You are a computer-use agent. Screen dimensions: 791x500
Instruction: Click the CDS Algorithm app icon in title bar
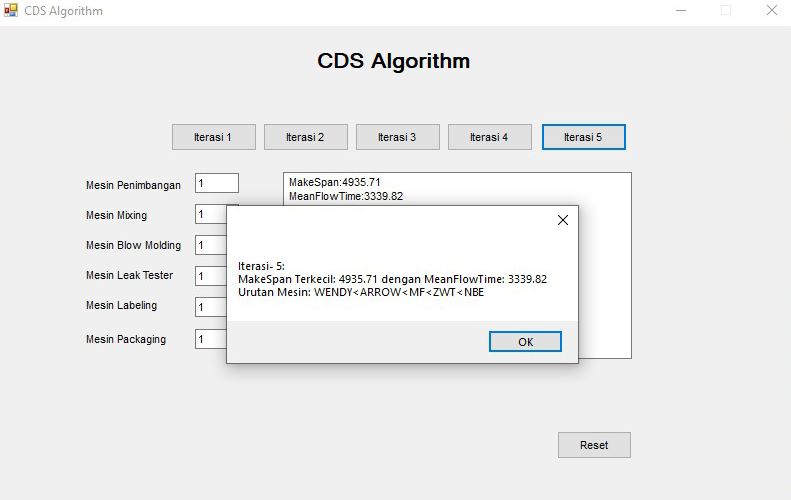tap(10, 10)
